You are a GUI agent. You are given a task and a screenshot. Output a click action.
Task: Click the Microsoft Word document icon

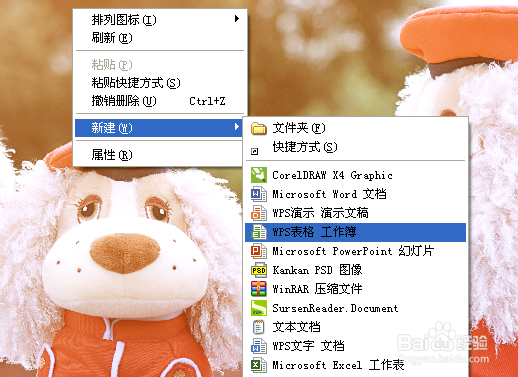pyautogui.click(x=259, y=194)
